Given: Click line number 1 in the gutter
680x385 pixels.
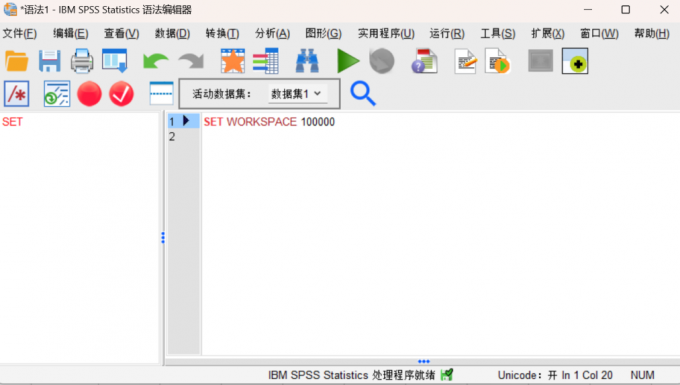Looking at the screenshot, I should point(172,122).
